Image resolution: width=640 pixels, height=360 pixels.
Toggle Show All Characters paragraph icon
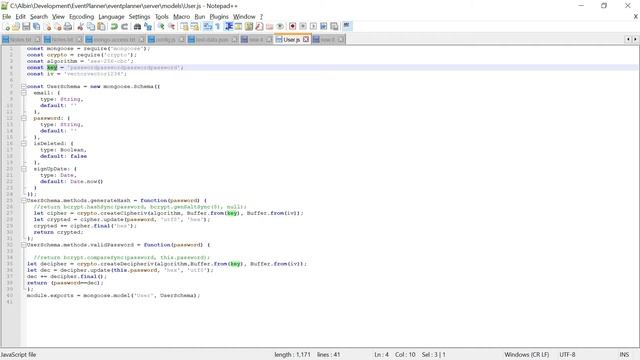[x=218, y=27]
